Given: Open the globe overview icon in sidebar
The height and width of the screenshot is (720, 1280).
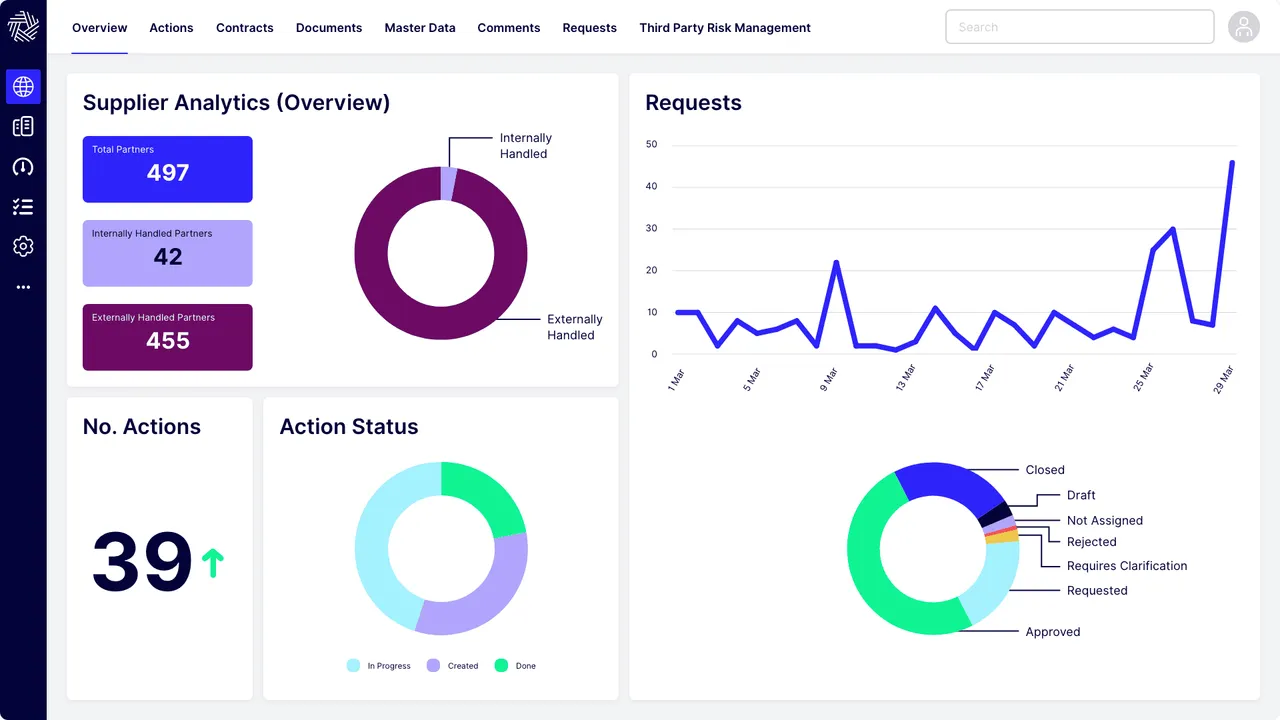Looking at the screenshot, I should coord(23,87).
